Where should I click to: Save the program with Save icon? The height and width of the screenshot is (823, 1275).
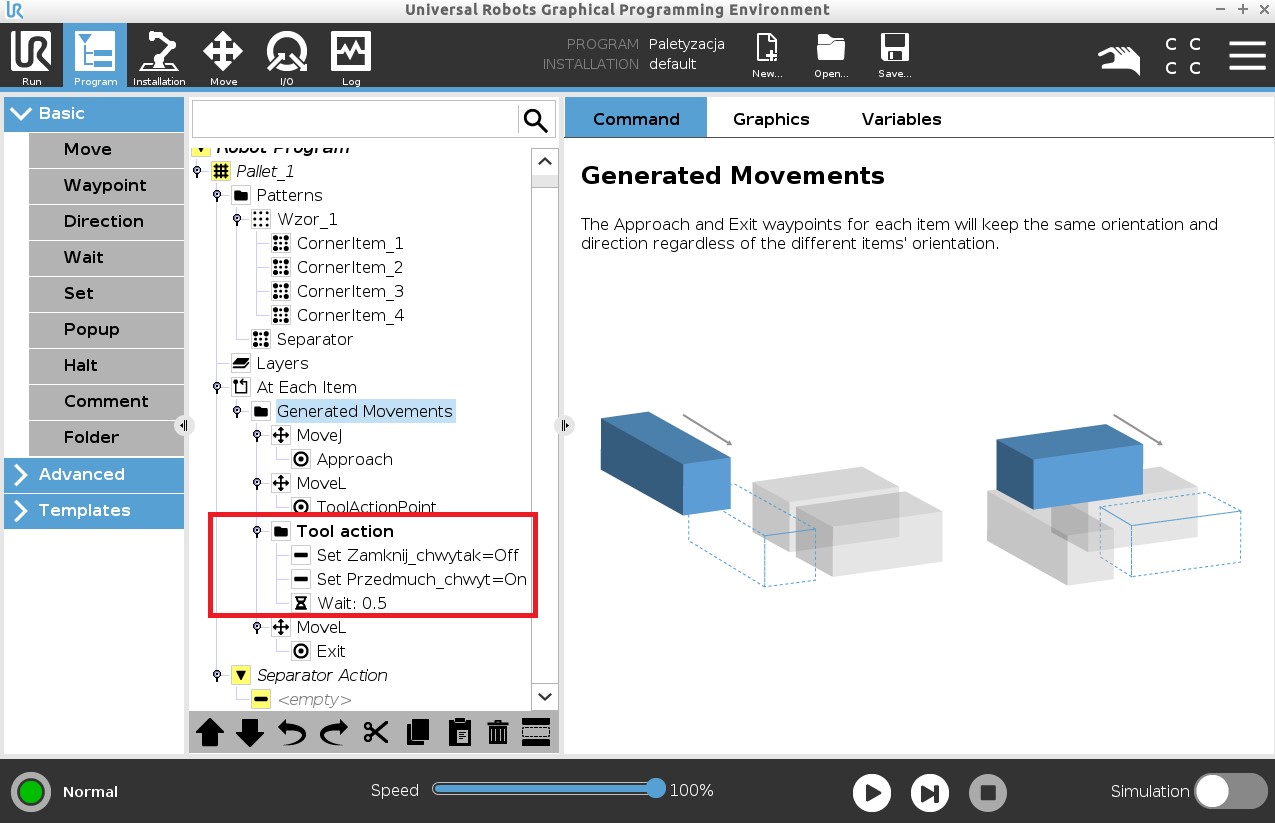(x=894, y=56)
